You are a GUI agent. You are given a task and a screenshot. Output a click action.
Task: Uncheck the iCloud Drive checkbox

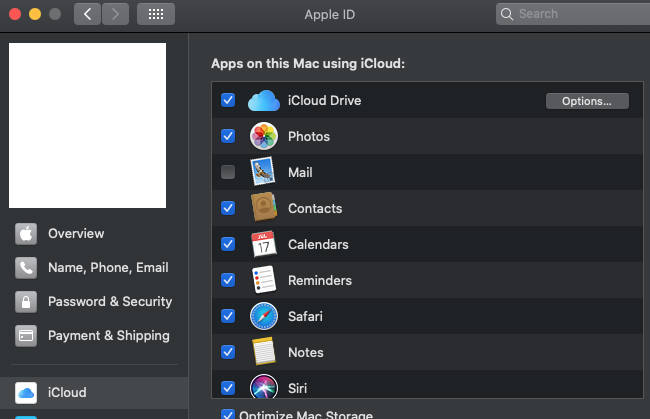[x=228, y=100]
